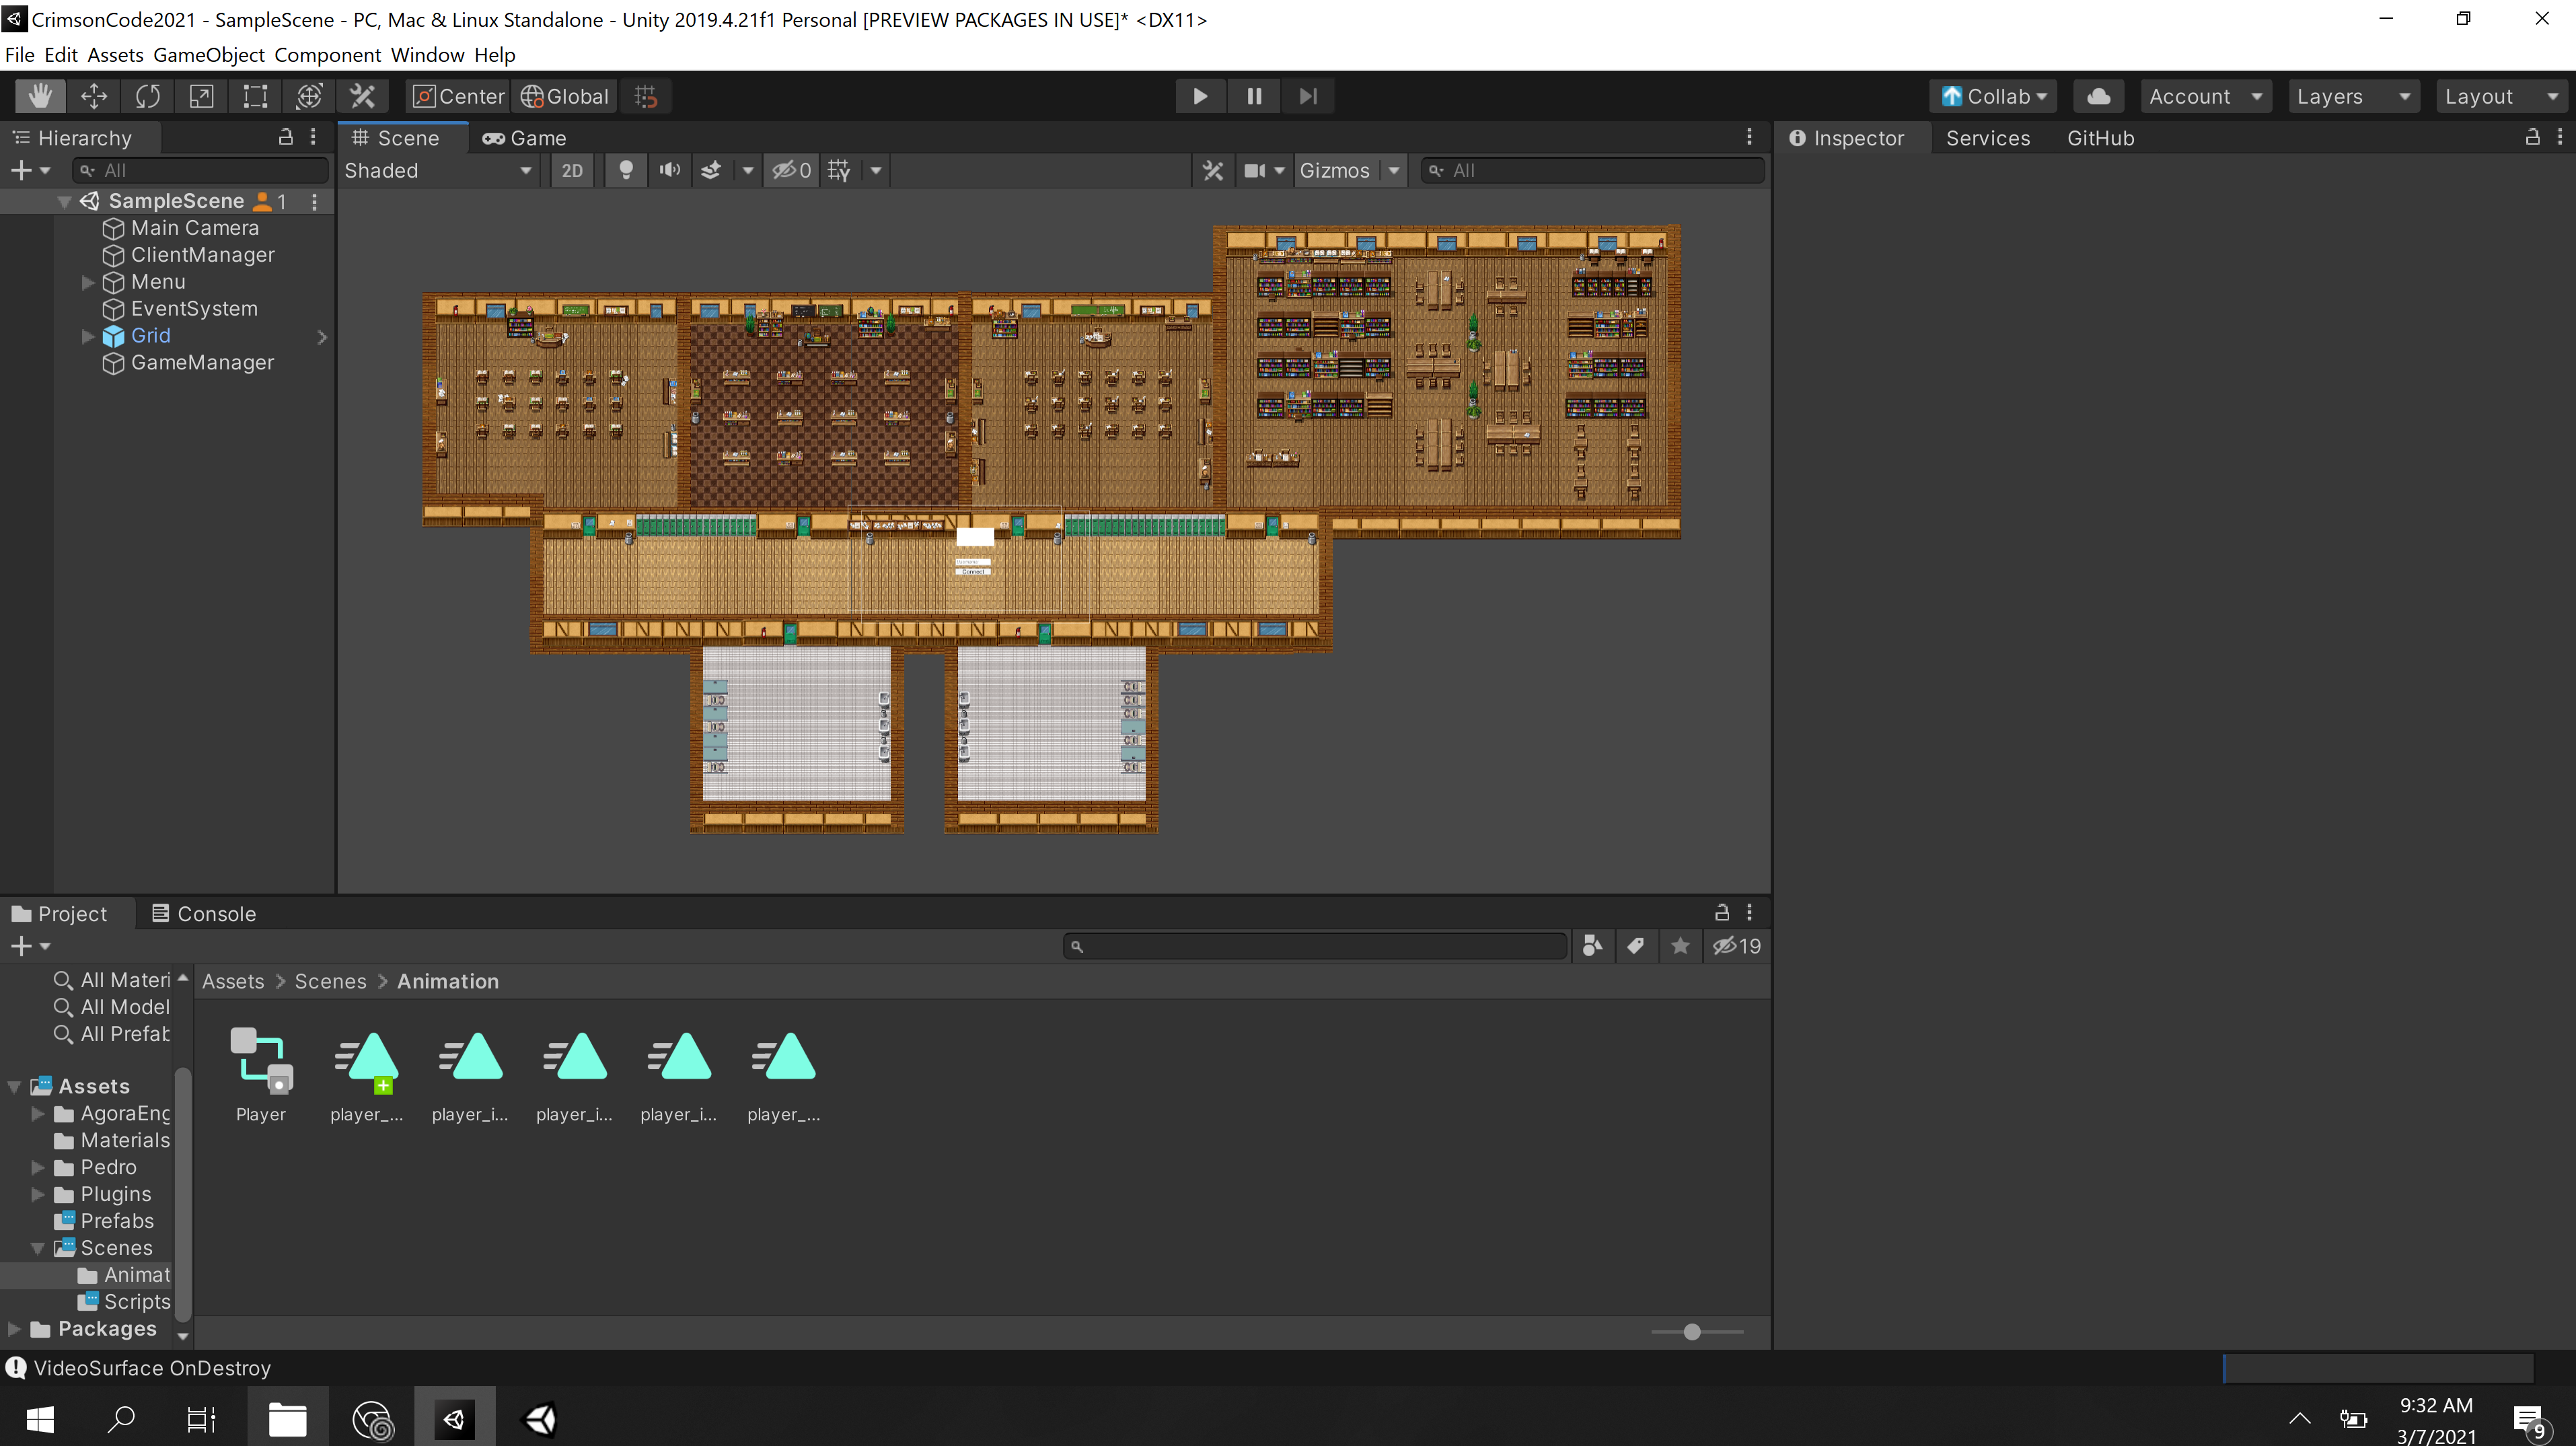Toggle 2D view mode in Scene
This screenshot has height=1446, width=2576.
pyautogui.click(x=572, y=171)
